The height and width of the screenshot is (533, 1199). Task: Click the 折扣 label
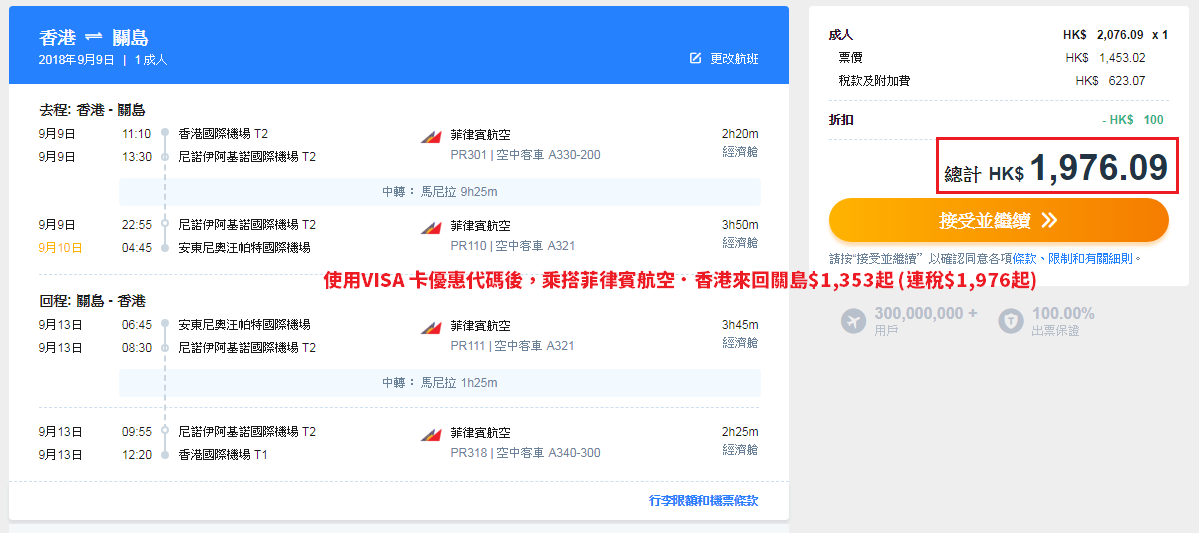click(841, 120)
